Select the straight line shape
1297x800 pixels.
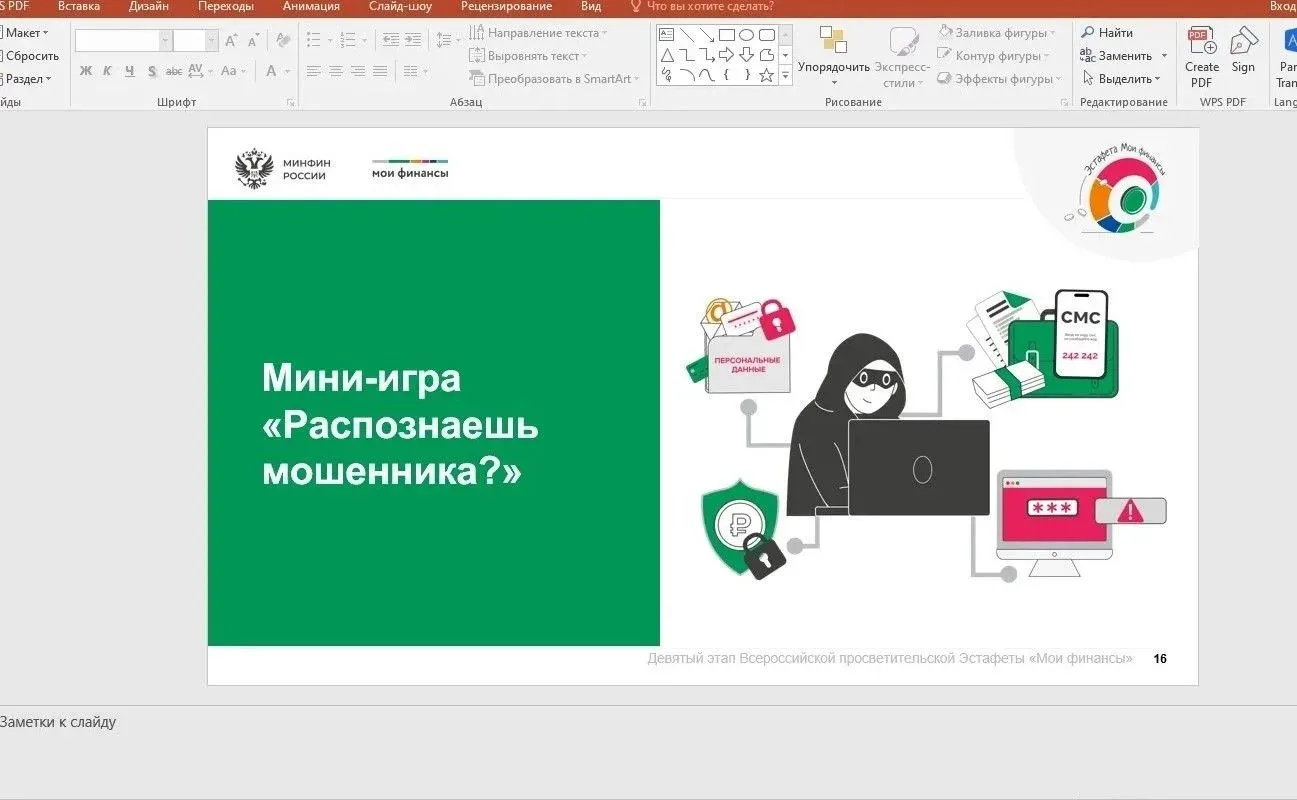[686, 34]
